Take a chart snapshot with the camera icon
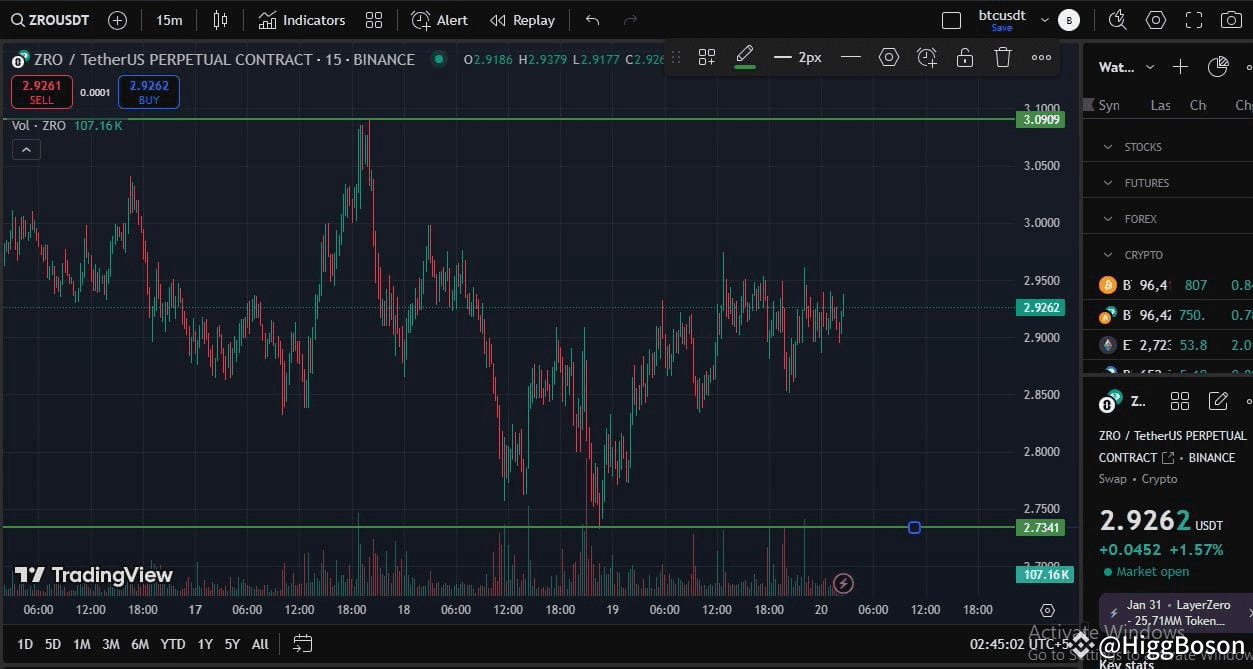 1231,20
